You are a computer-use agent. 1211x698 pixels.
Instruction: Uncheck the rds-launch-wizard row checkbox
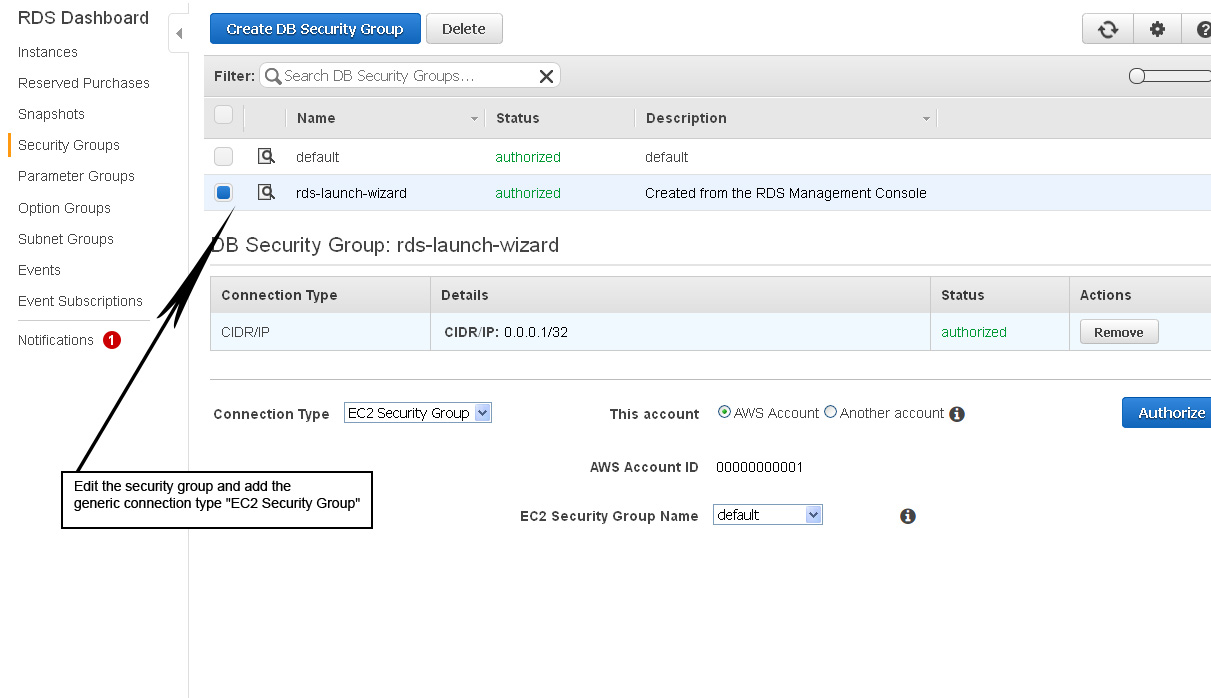point(224,192)
